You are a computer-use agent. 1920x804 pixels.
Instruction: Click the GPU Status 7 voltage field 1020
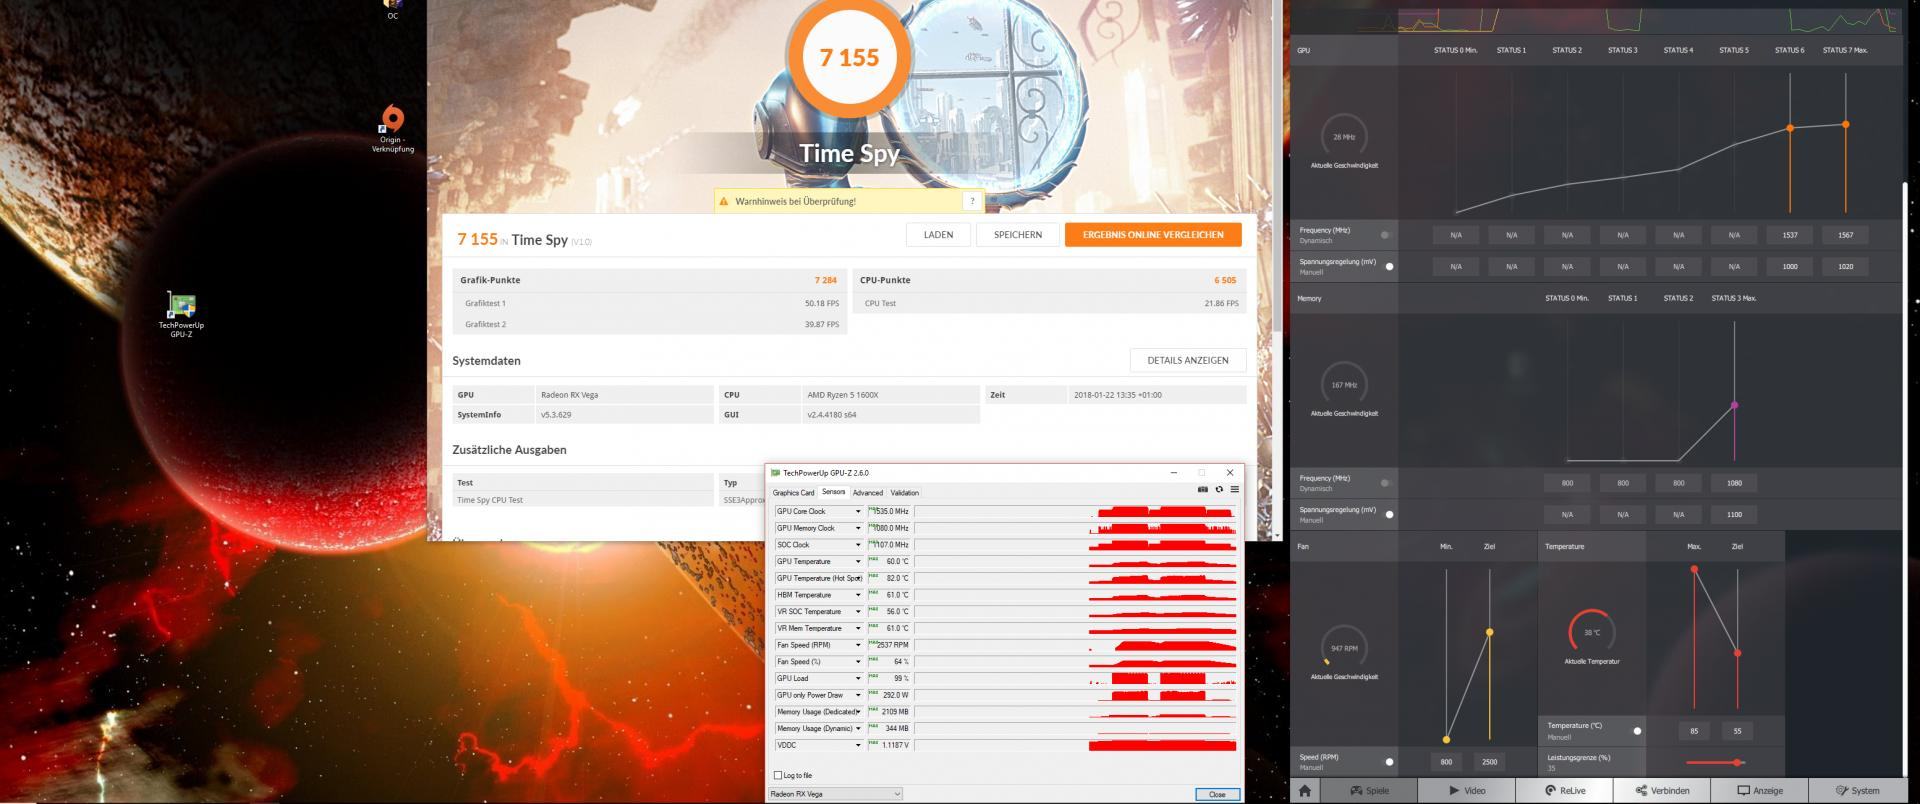point(1845,266)
